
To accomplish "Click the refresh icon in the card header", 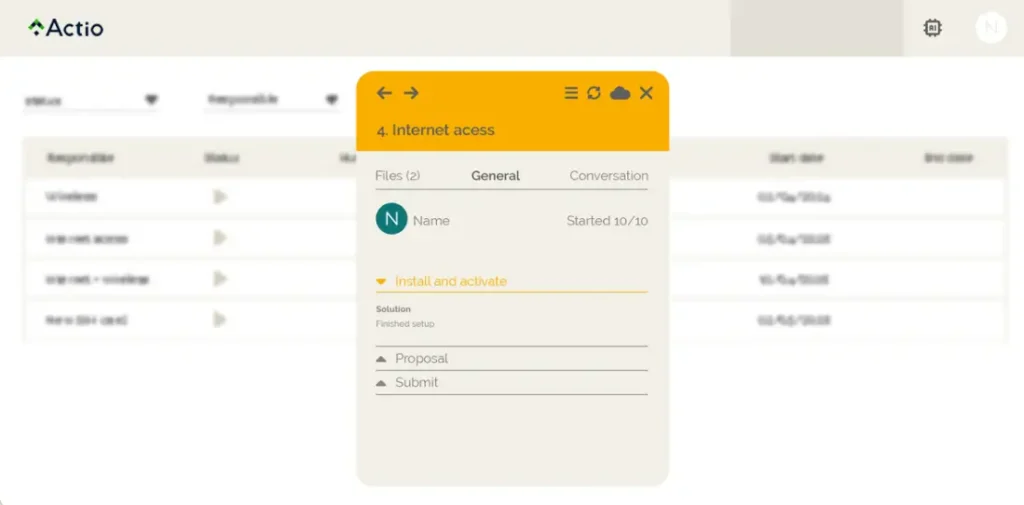I will point(594,93).
